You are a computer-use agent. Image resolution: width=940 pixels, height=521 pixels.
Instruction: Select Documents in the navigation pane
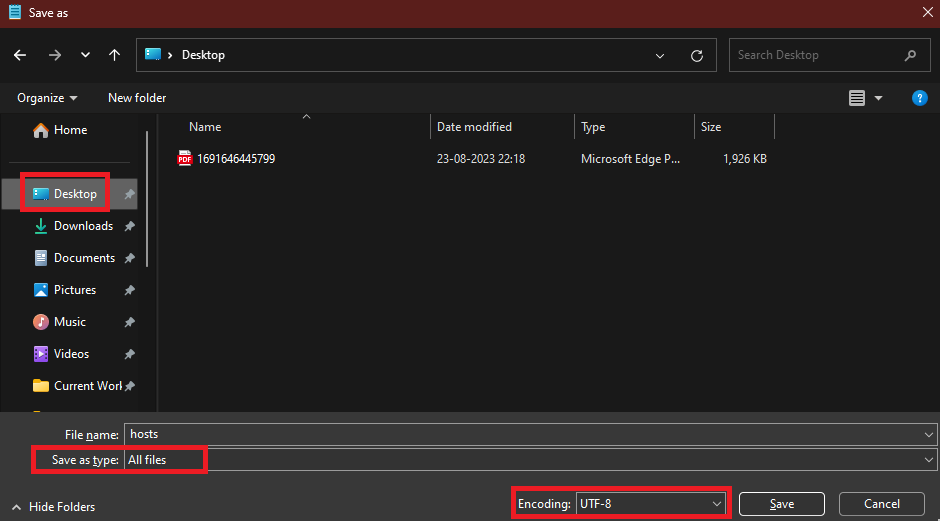[x=84, y=258]
